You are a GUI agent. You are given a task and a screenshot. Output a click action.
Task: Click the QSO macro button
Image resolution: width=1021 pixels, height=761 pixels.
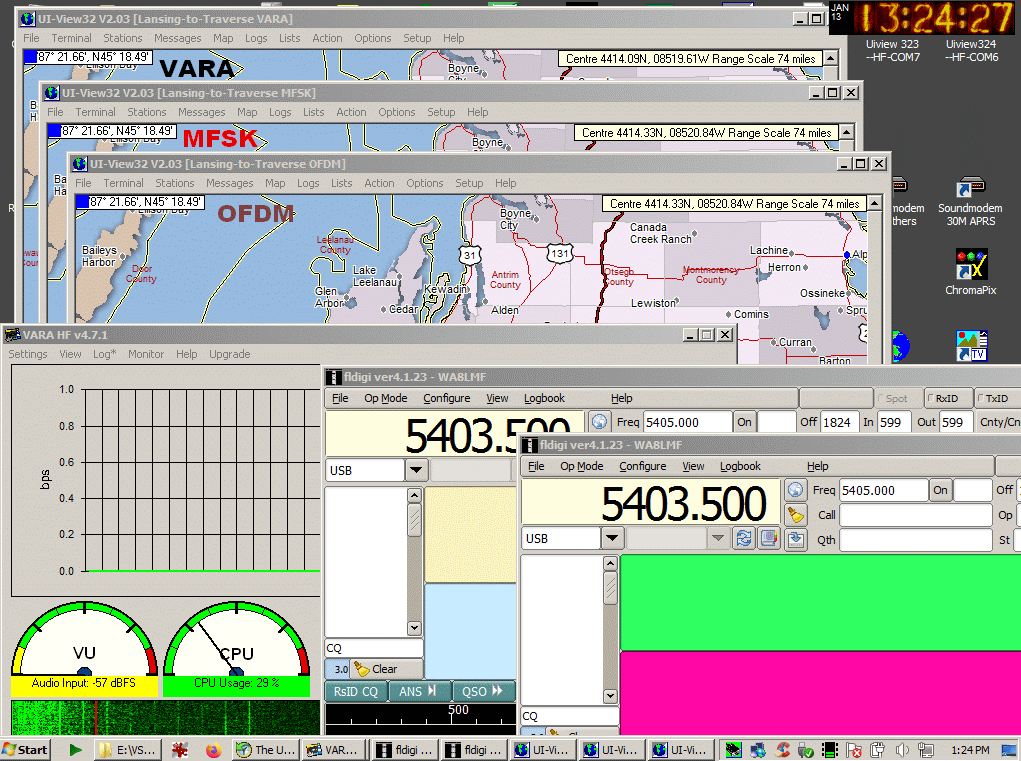483,691
